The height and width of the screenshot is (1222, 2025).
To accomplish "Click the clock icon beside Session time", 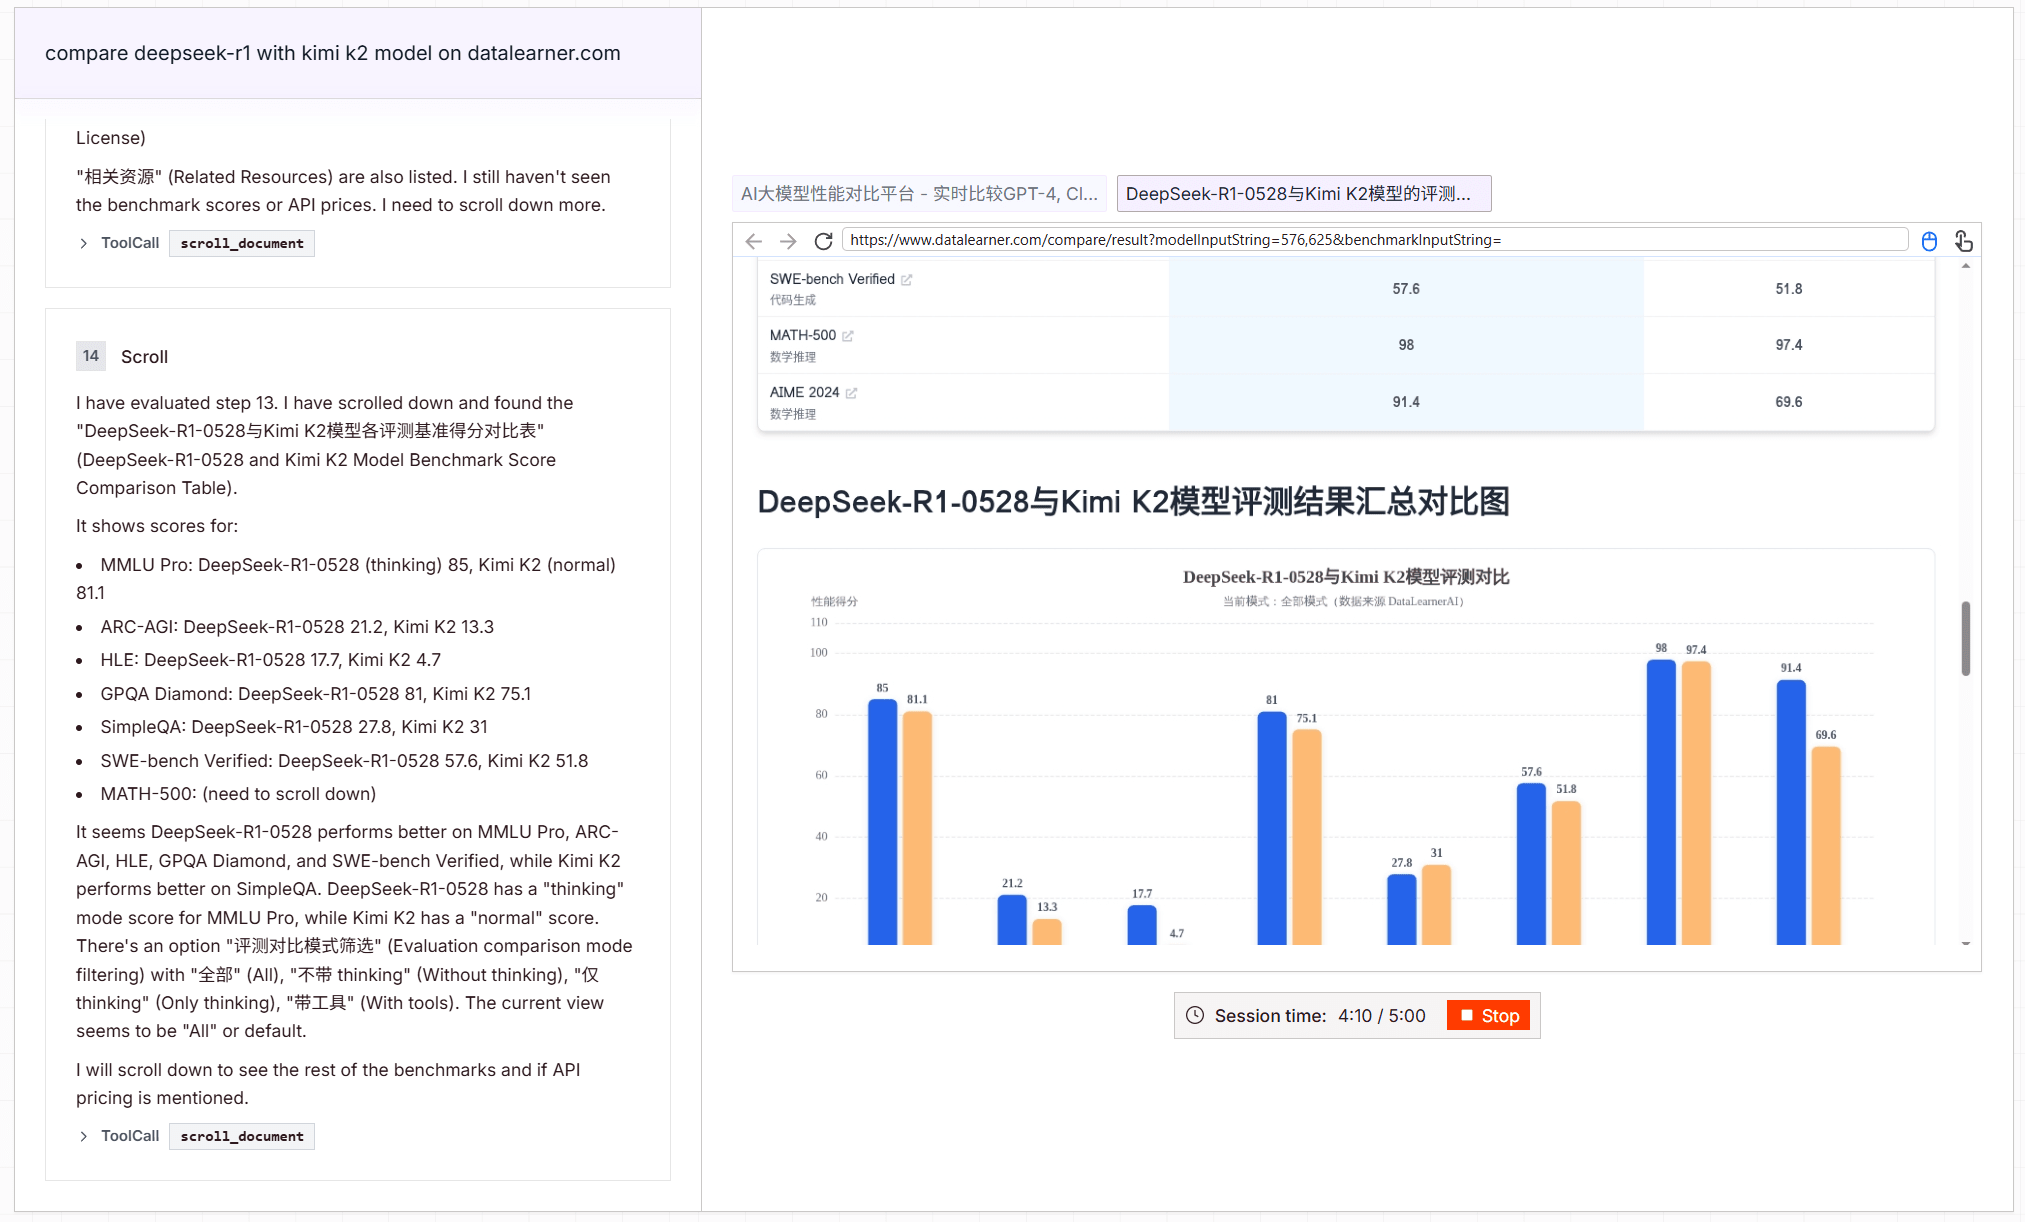I will tap(1194, 1015).
